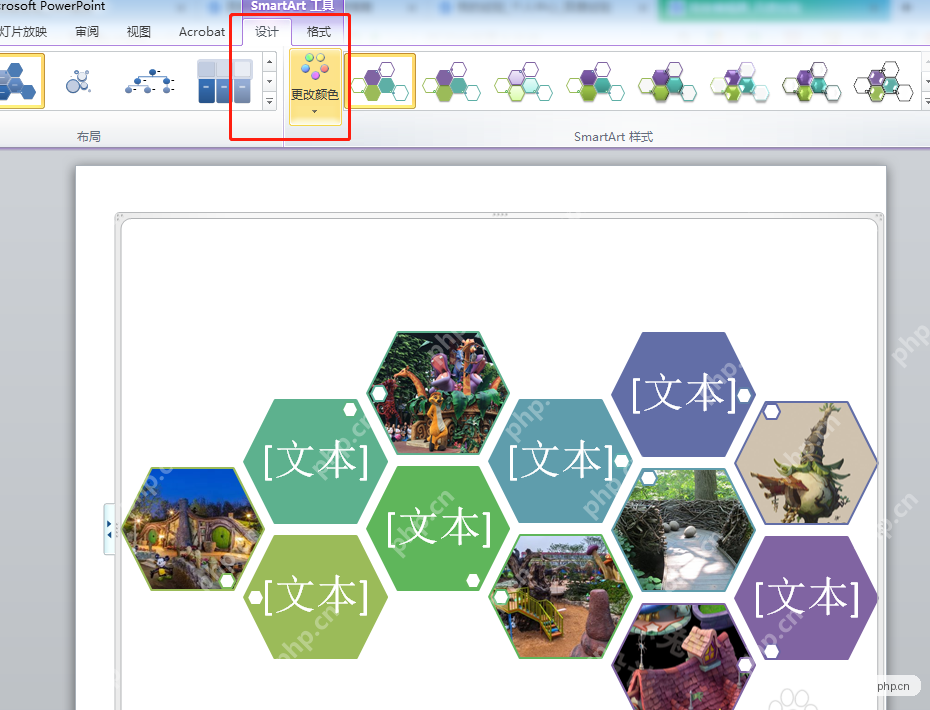The image size is (930, 710).
Task: Apply the first highlighted SmartArt style
Action: pyautogui.click(x=380, y=81)
